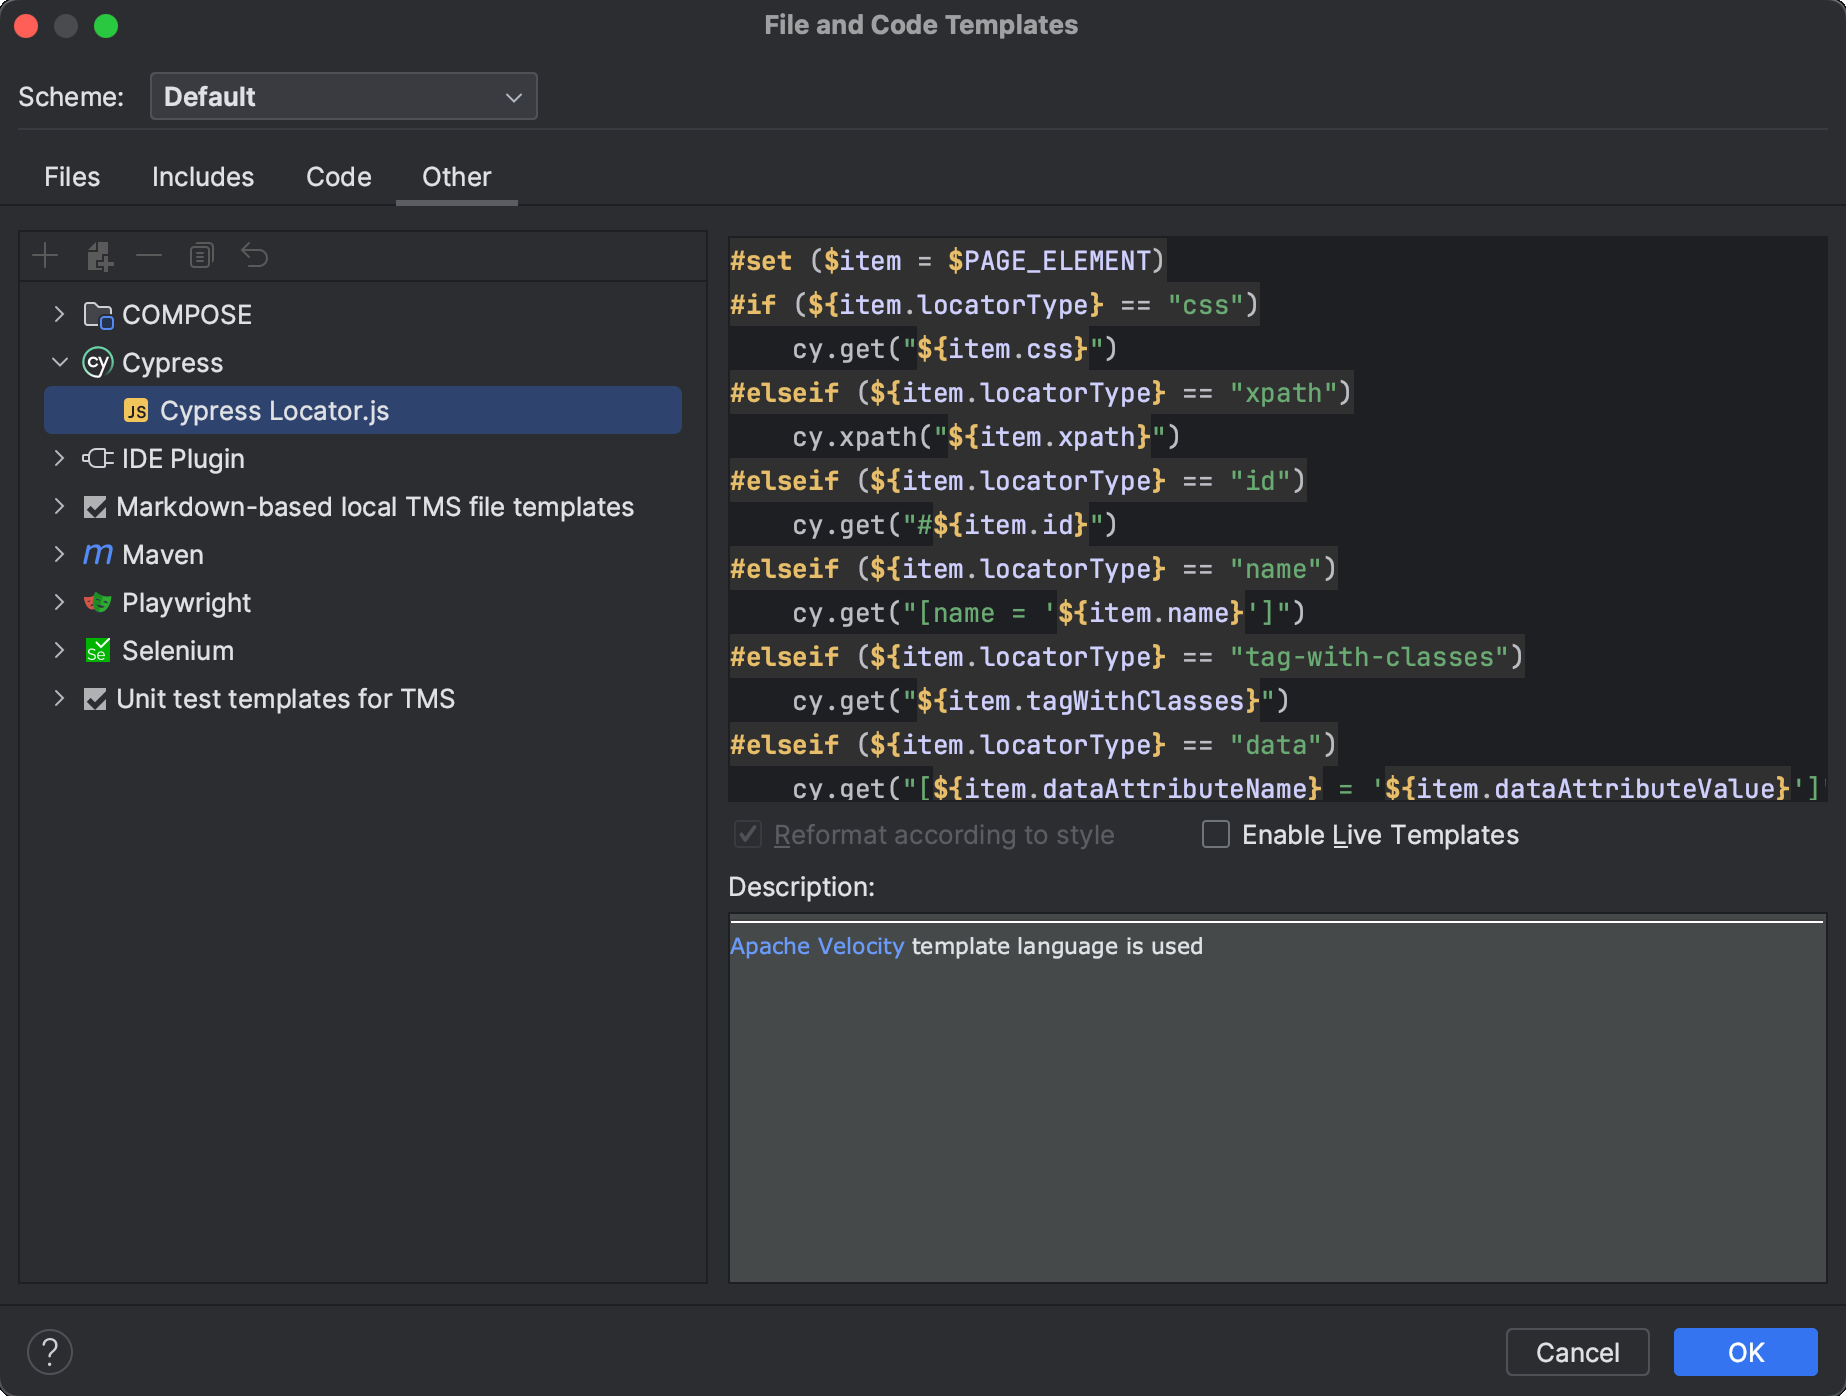Click the Create Template plus icon
The width and height of the screenshot is (1846, 1396).
coord(45,256)
